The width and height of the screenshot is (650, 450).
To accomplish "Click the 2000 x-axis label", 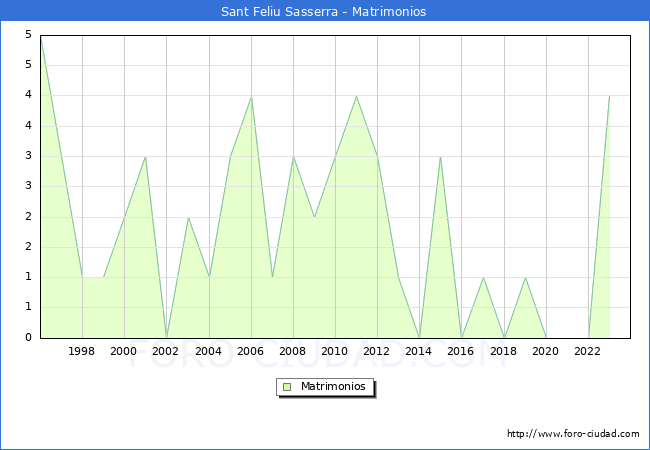I will (x=124, y=351).
